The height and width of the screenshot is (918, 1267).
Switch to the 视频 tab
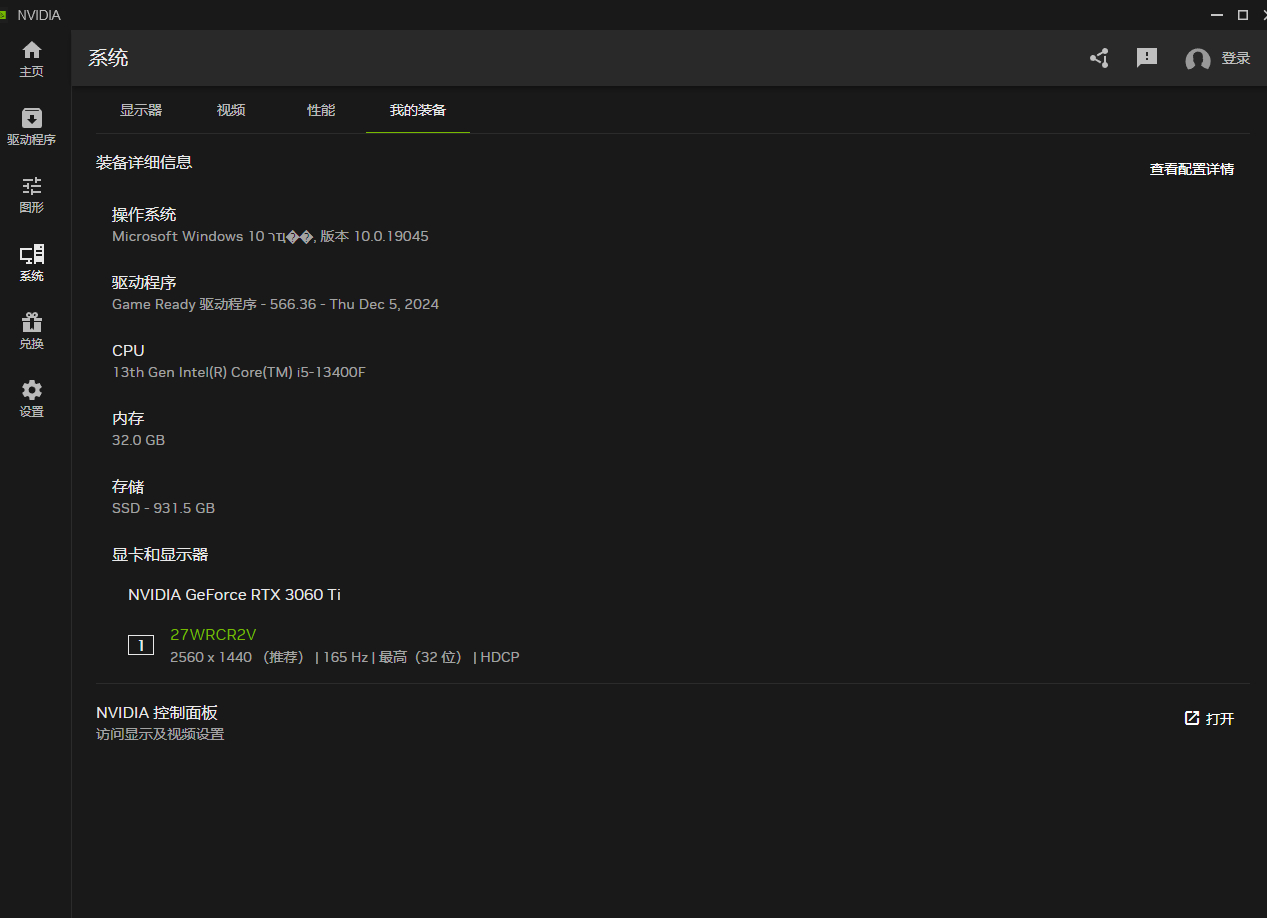230,110
